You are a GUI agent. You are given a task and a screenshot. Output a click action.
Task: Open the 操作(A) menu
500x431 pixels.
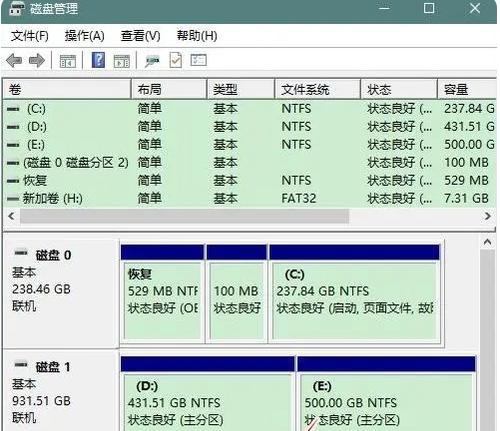coord(84,36)
